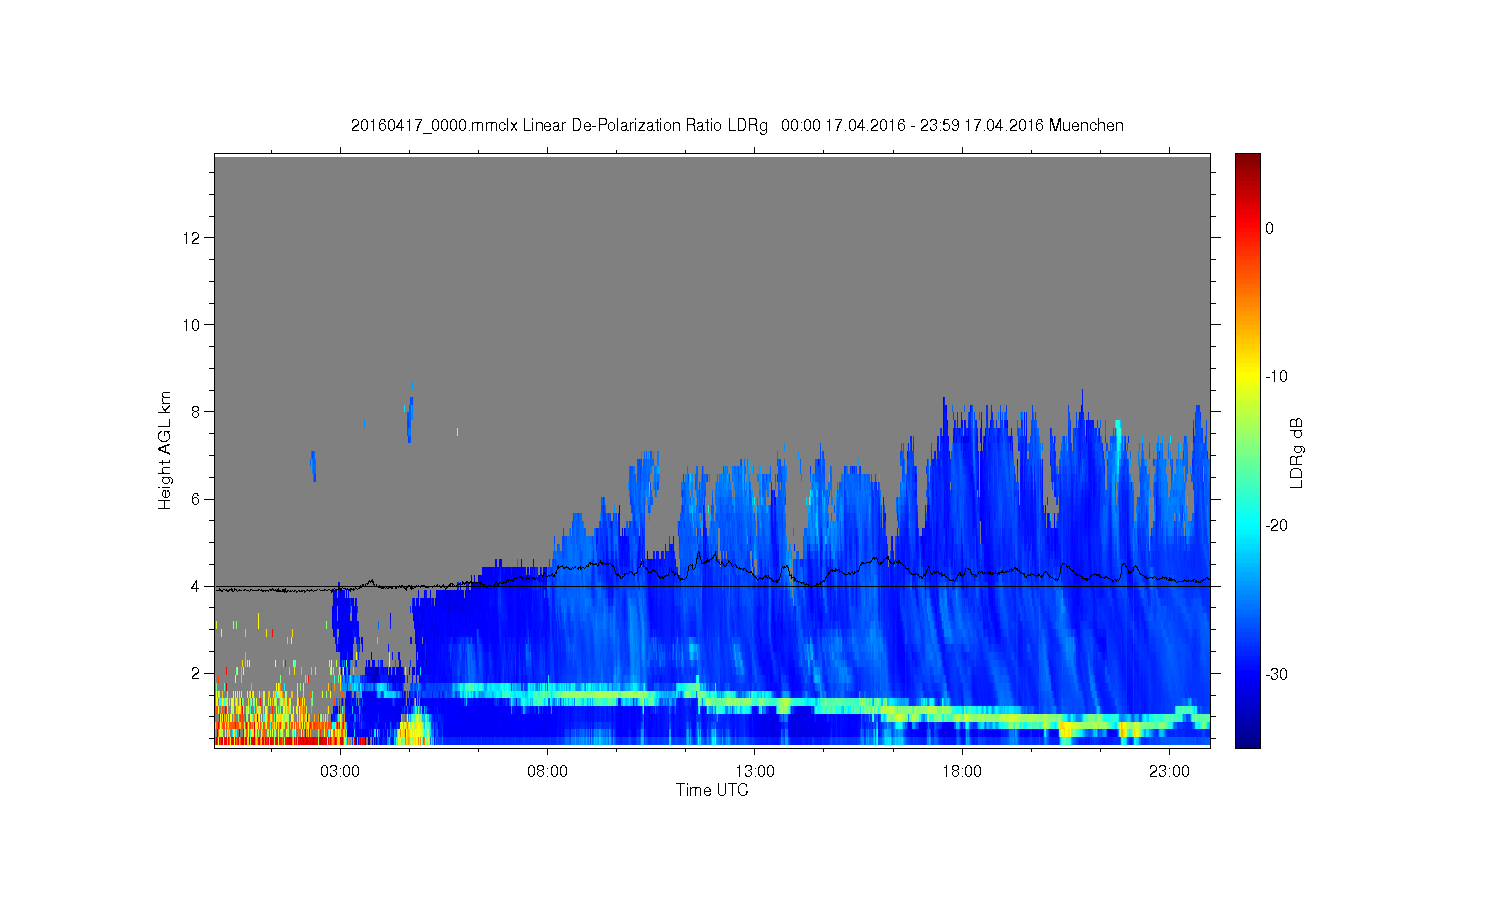This screenshot has width=1500, height=900.
Task: Click the red-yellow noisy region before 03:00
Action: click(278, 717)
